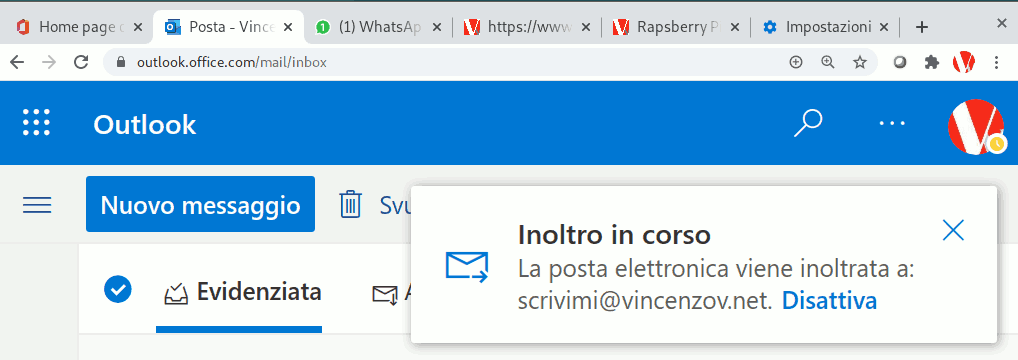Open the Chrome profile avatar in toolbar

(963, 62)
